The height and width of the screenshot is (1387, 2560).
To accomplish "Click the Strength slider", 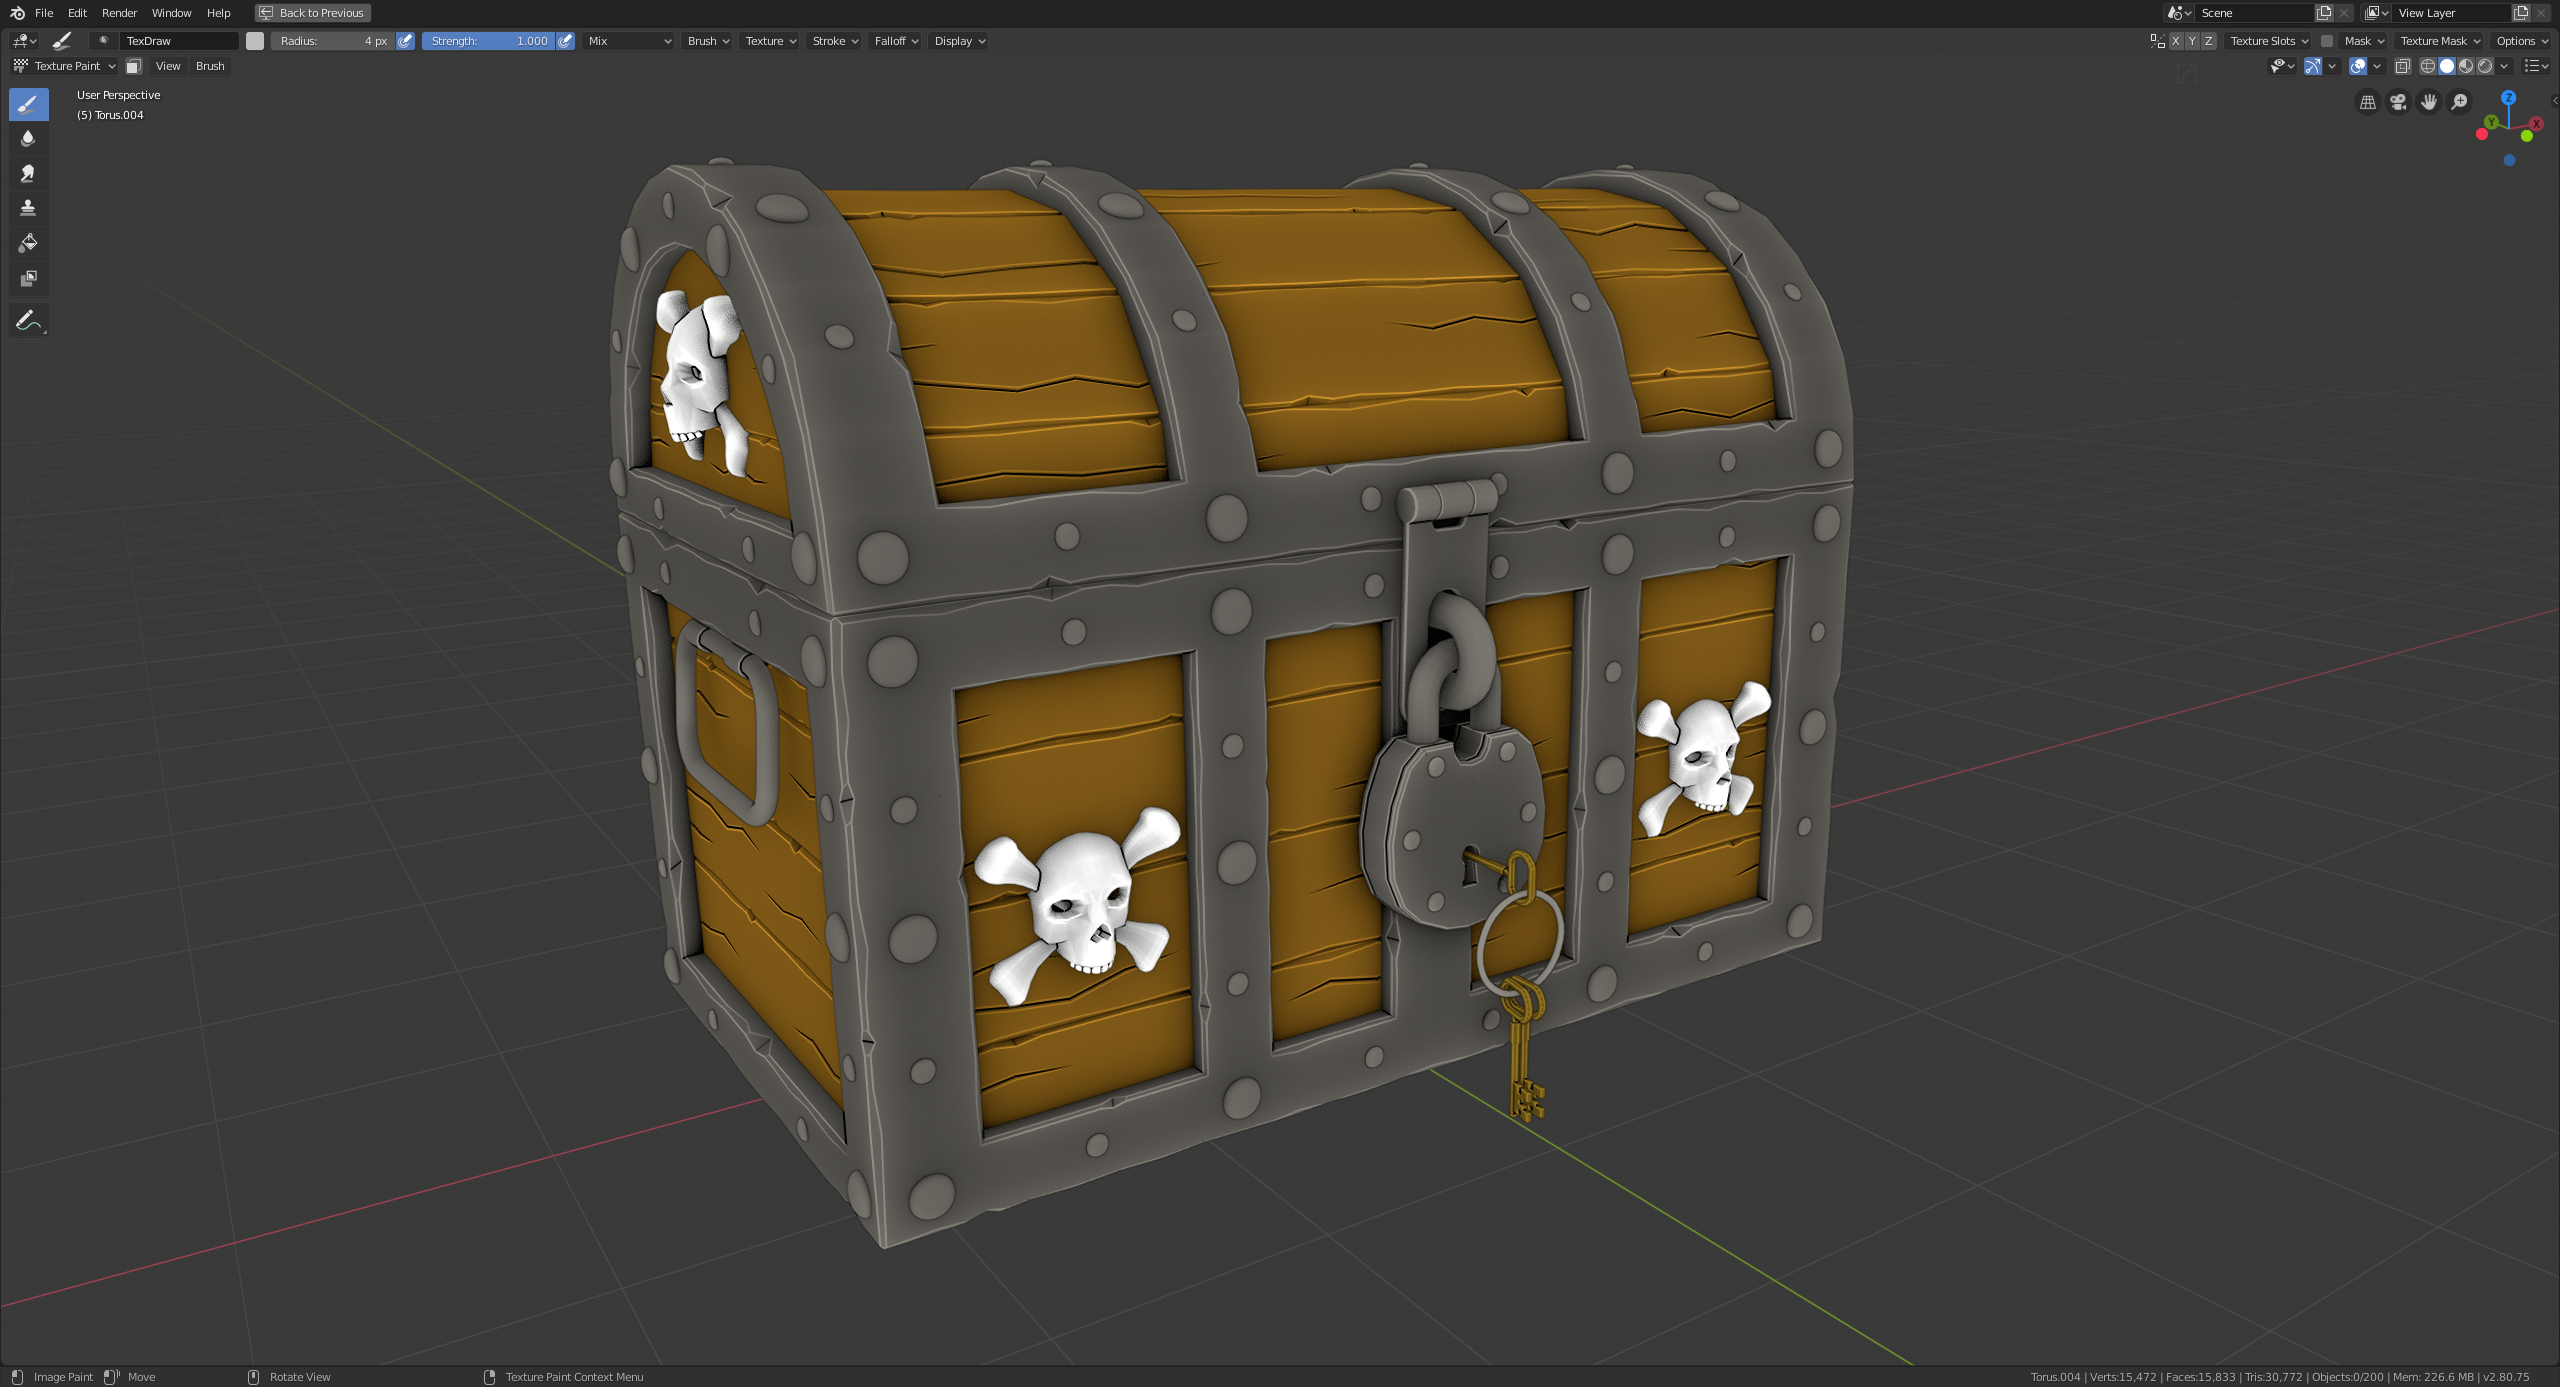I will click(488, 41).
